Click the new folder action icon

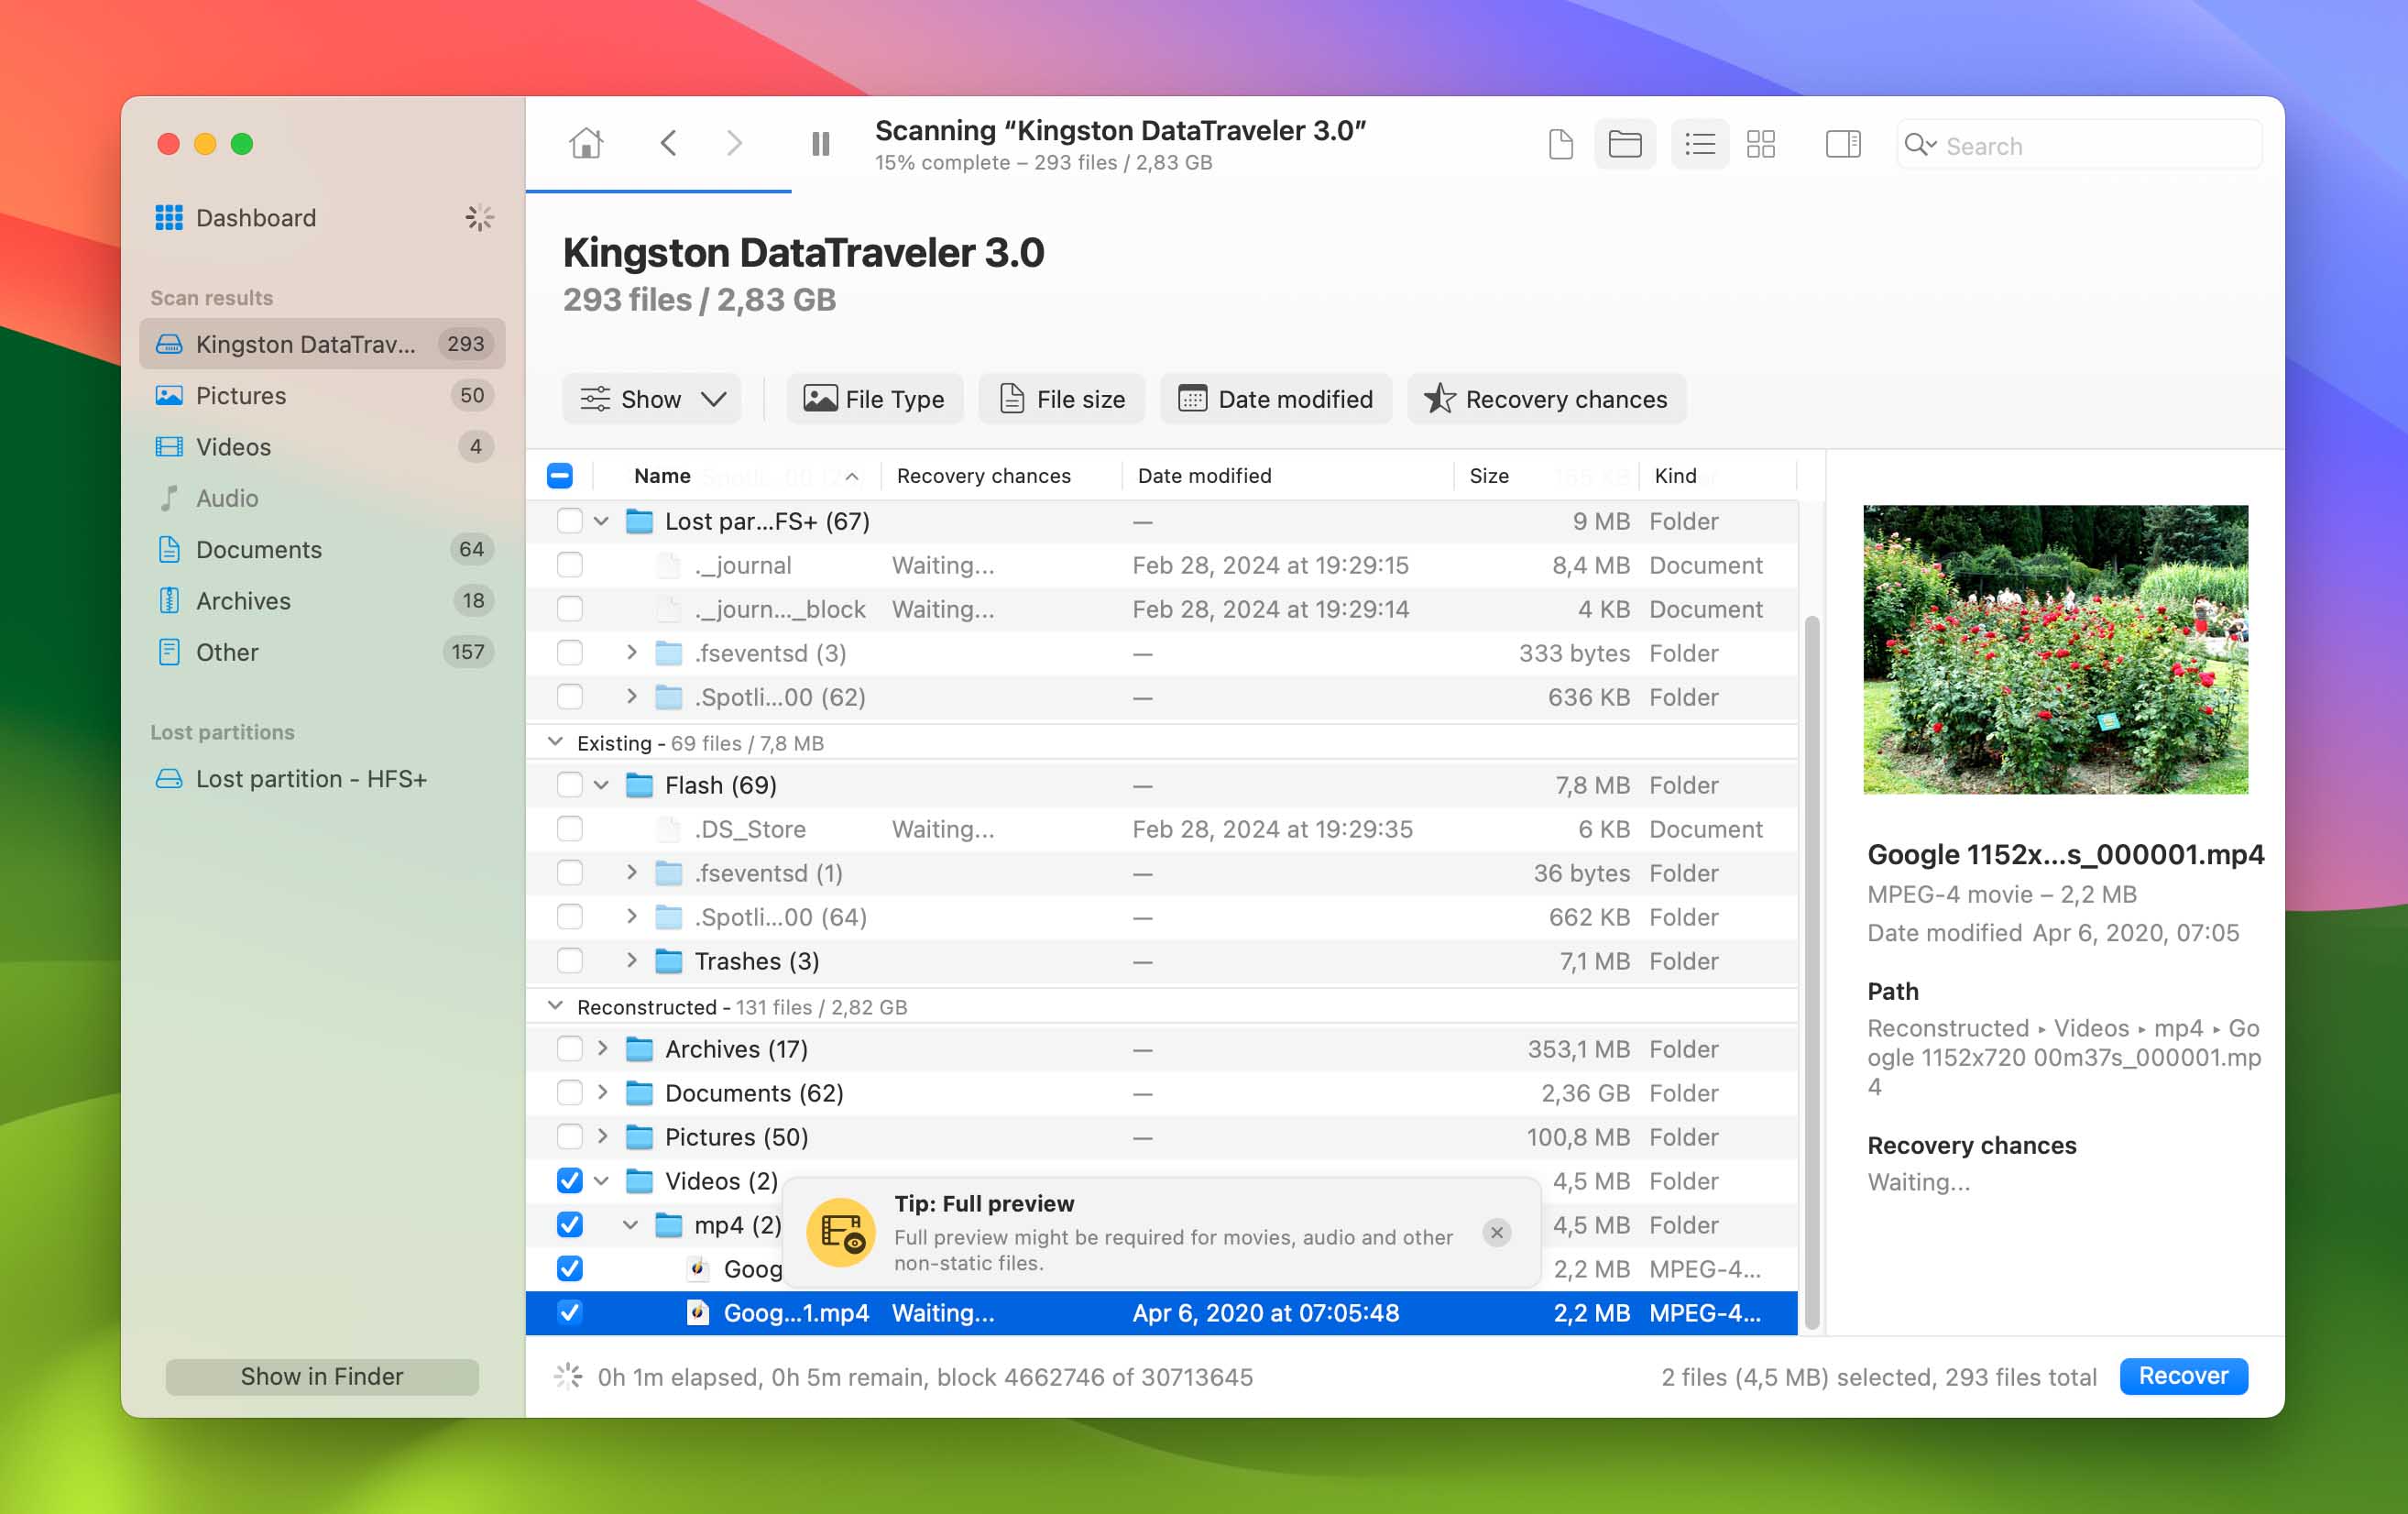pyautogui.click(x=1625, y=145)
